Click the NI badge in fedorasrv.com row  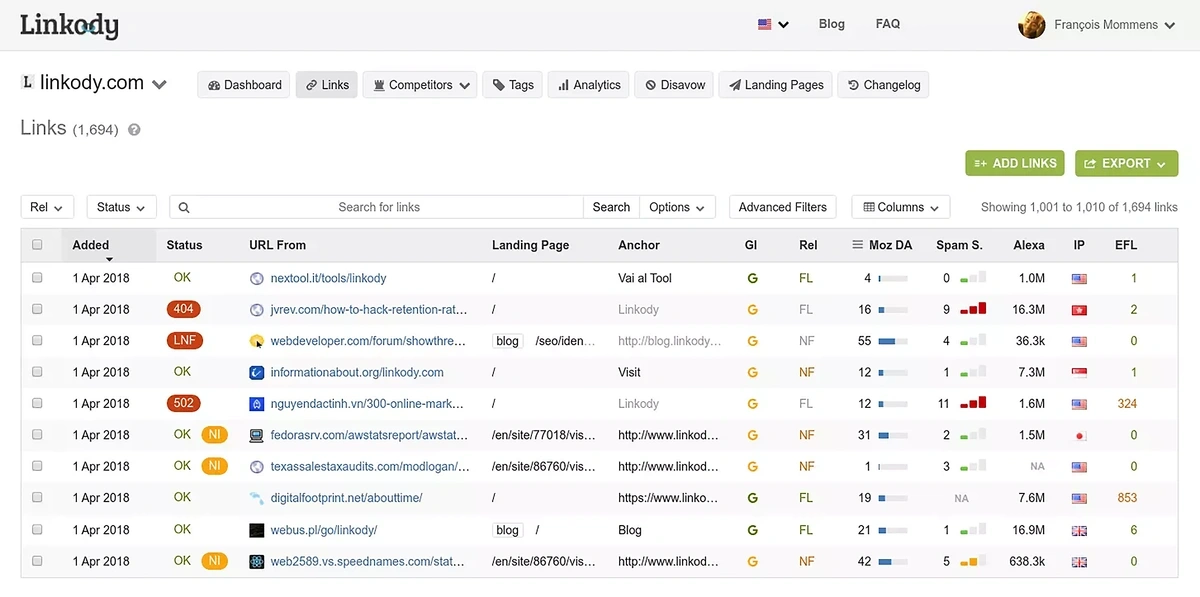(x=214, y=435)
